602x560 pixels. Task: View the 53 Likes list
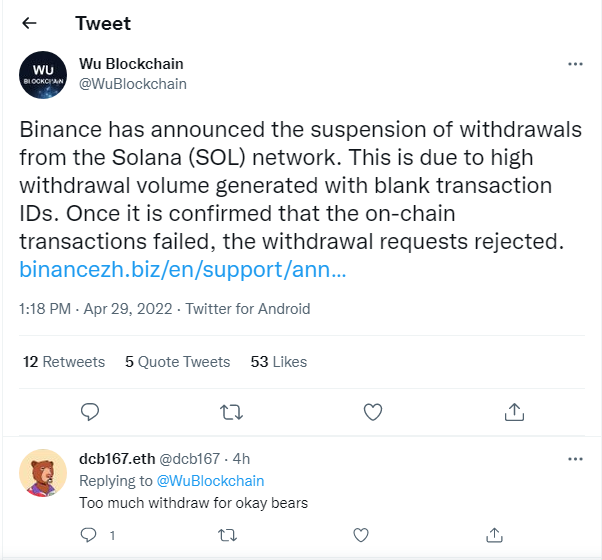[279, 362]
